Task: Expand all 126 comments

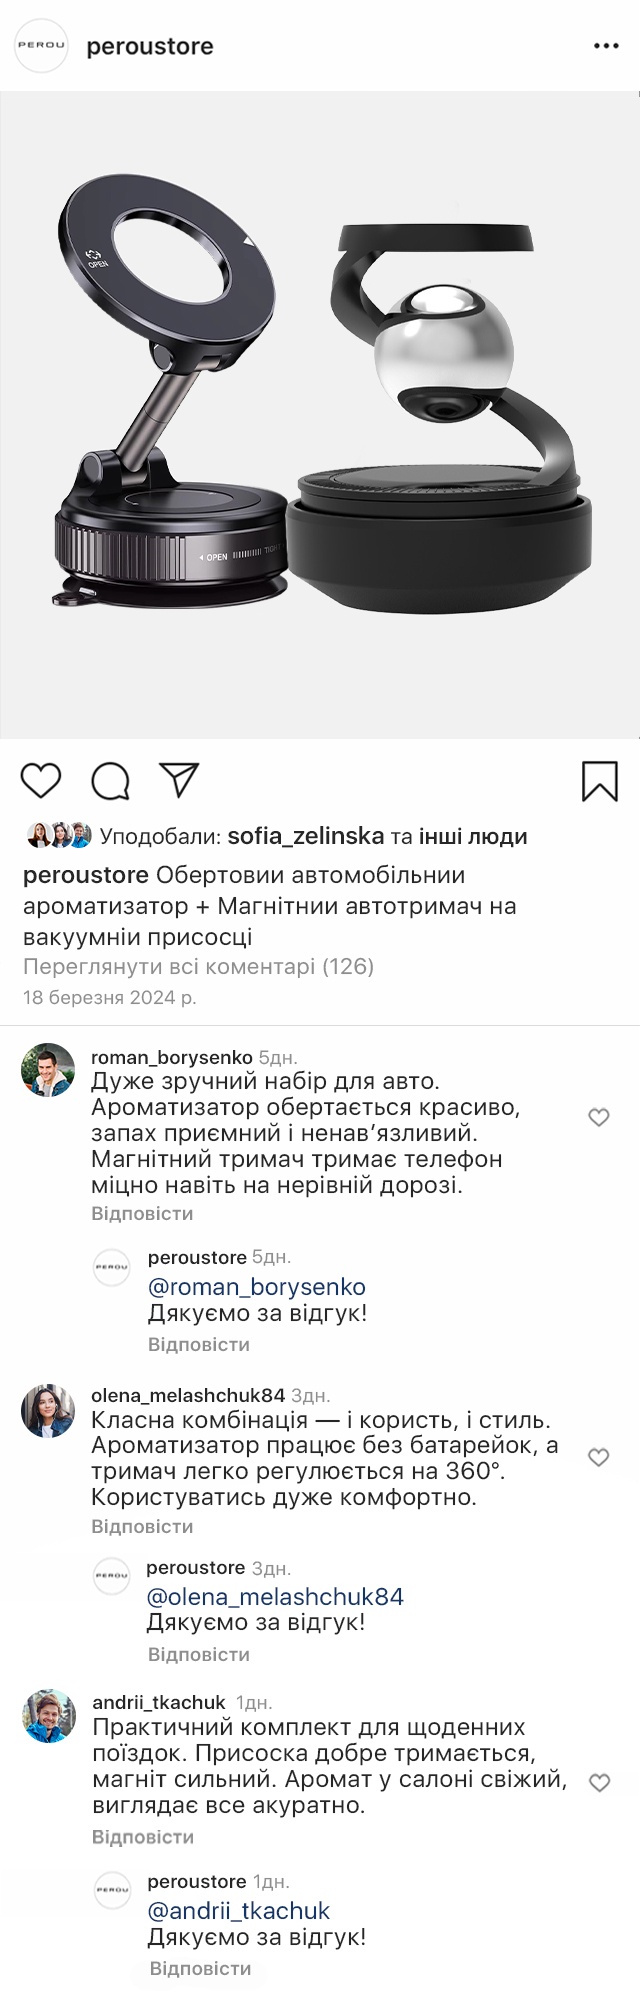Action: pos(198,967)
